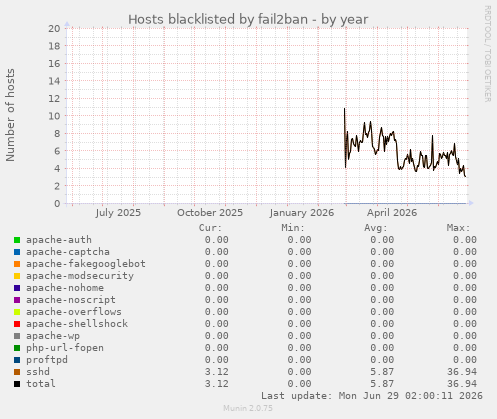Click the orange apache-fakegooglebot legend swatch
Image resolution: width=497 pixels, height=419 pixels.
[17, 264]
